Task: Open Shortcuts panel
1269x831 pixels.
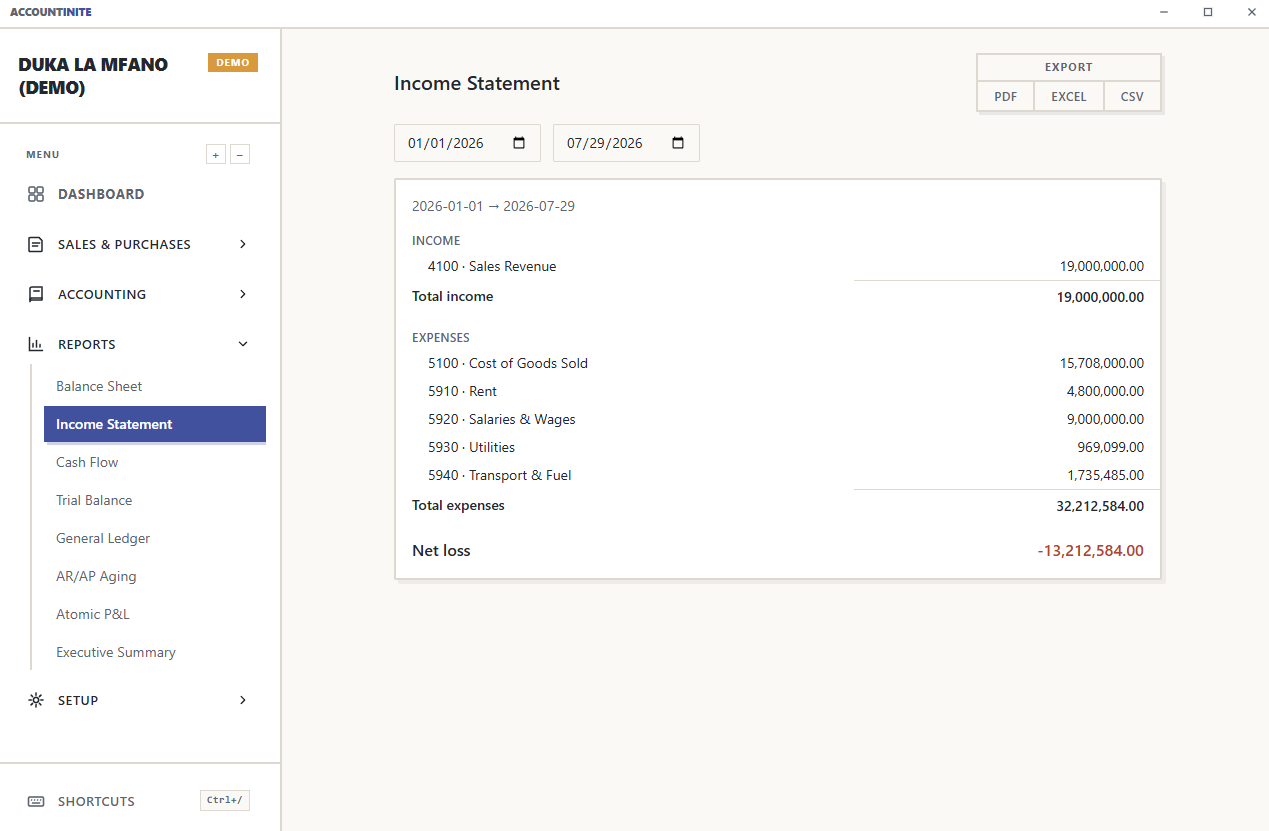Action: [x=140, y=801]
